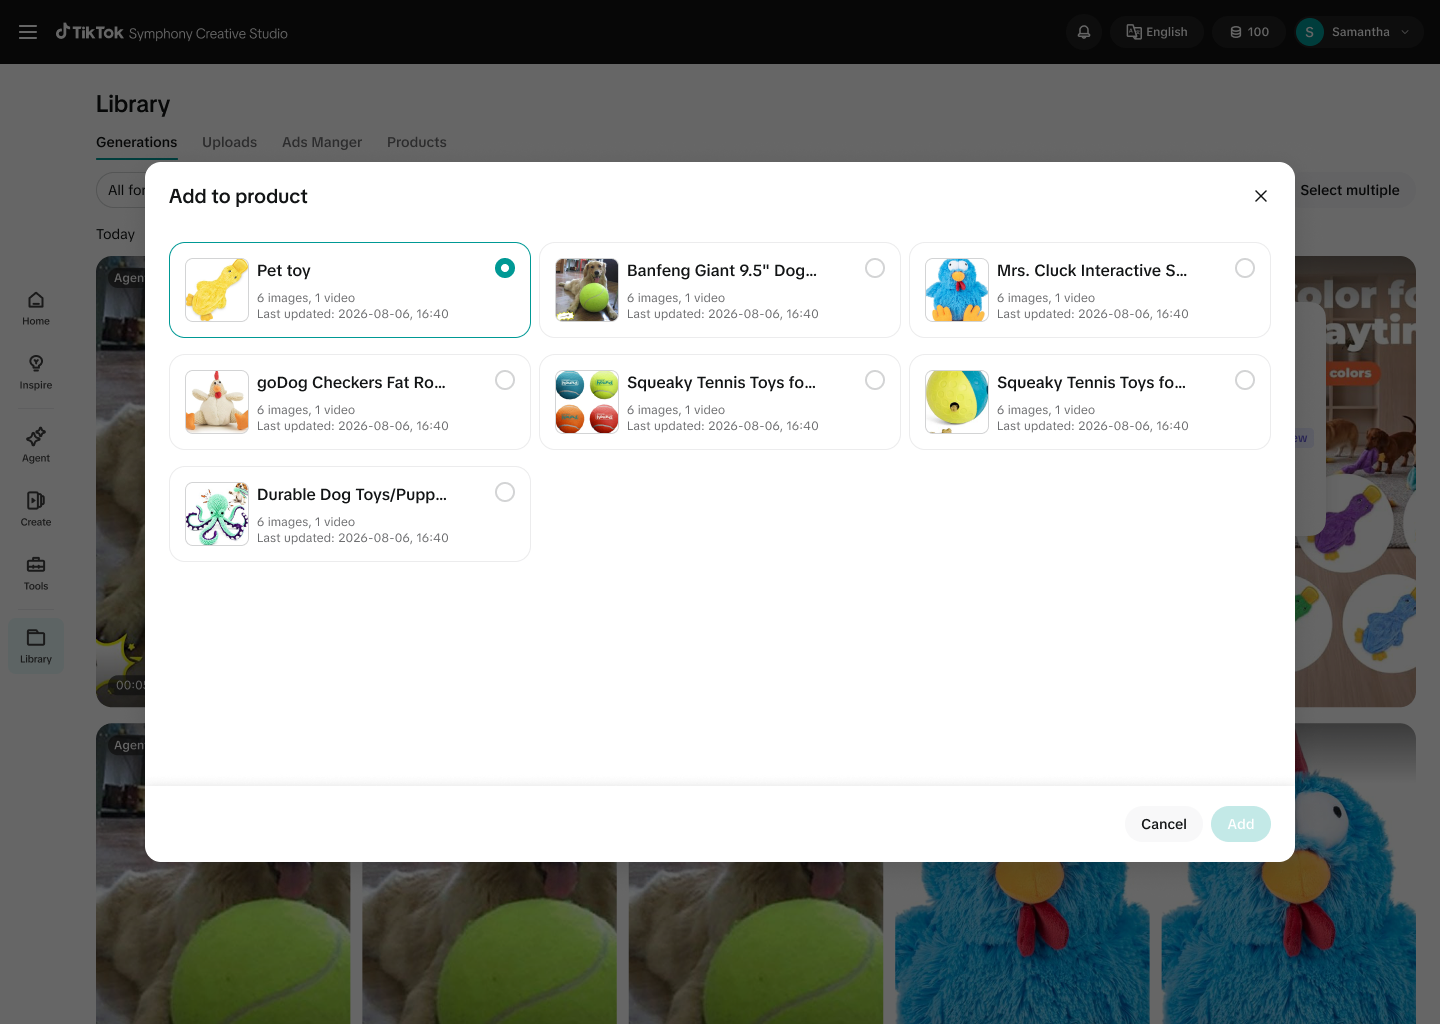This screenshot has width=1440, height=1024.
Task: Click the Library page heading
Action: point(133,104)
